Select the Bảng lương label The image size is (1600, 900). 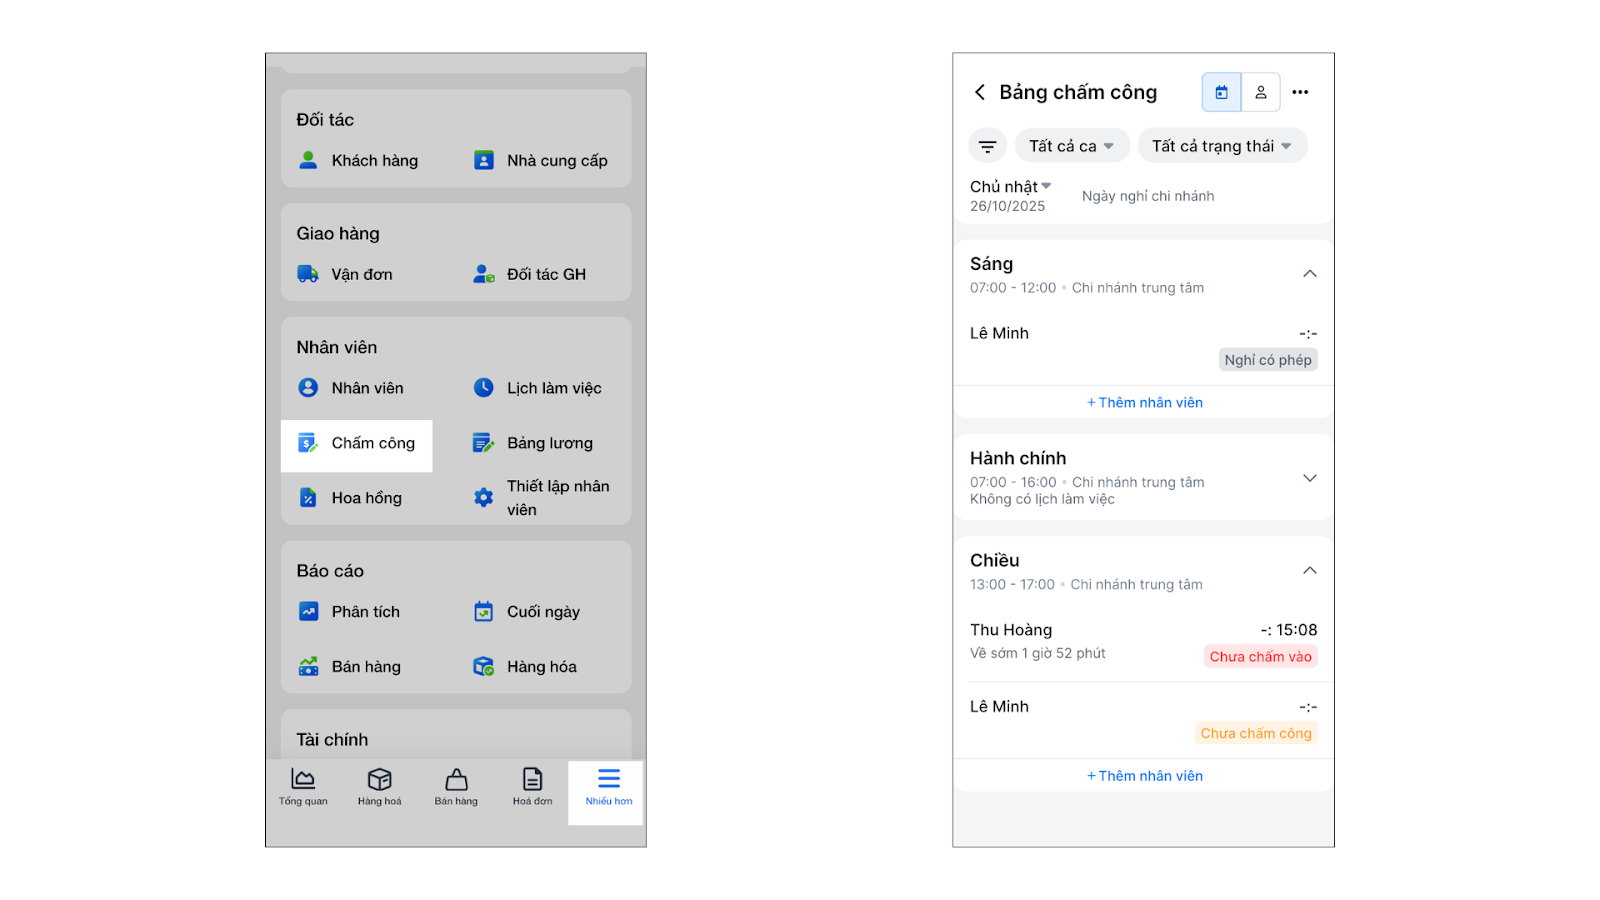550,443
